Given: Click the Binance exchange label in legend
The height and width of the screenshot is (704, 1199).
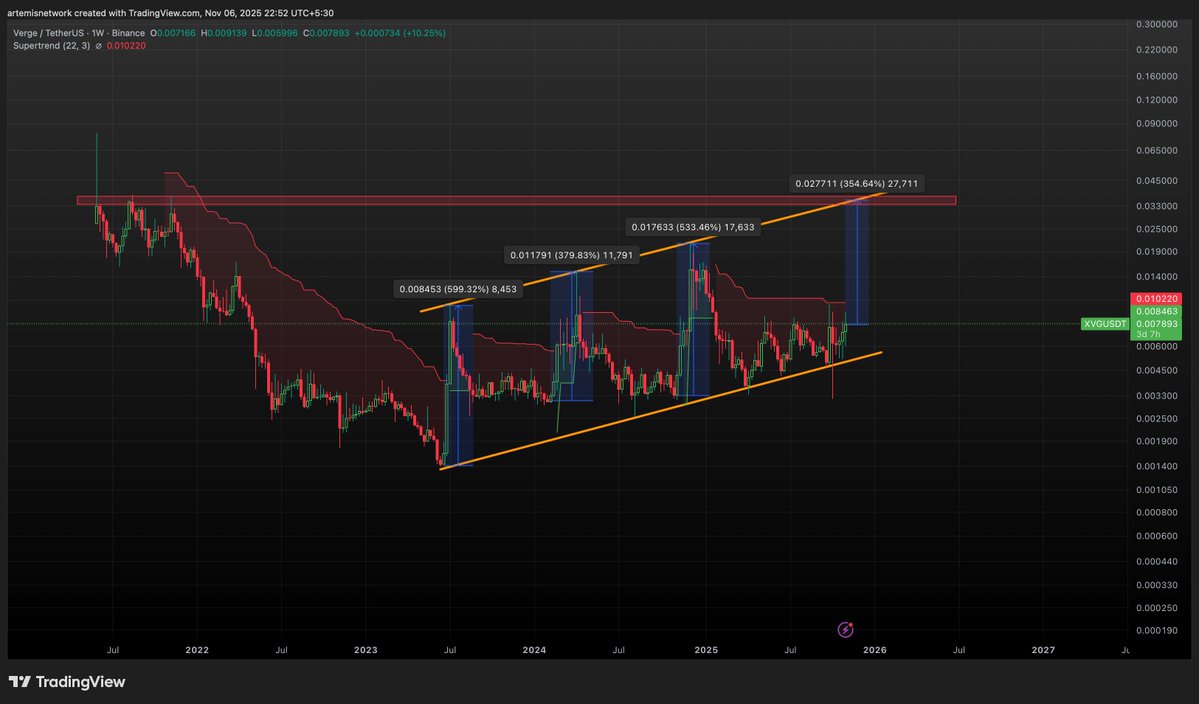Looking at the screenshot, I should pyautogui.click(x=130, y=32).
